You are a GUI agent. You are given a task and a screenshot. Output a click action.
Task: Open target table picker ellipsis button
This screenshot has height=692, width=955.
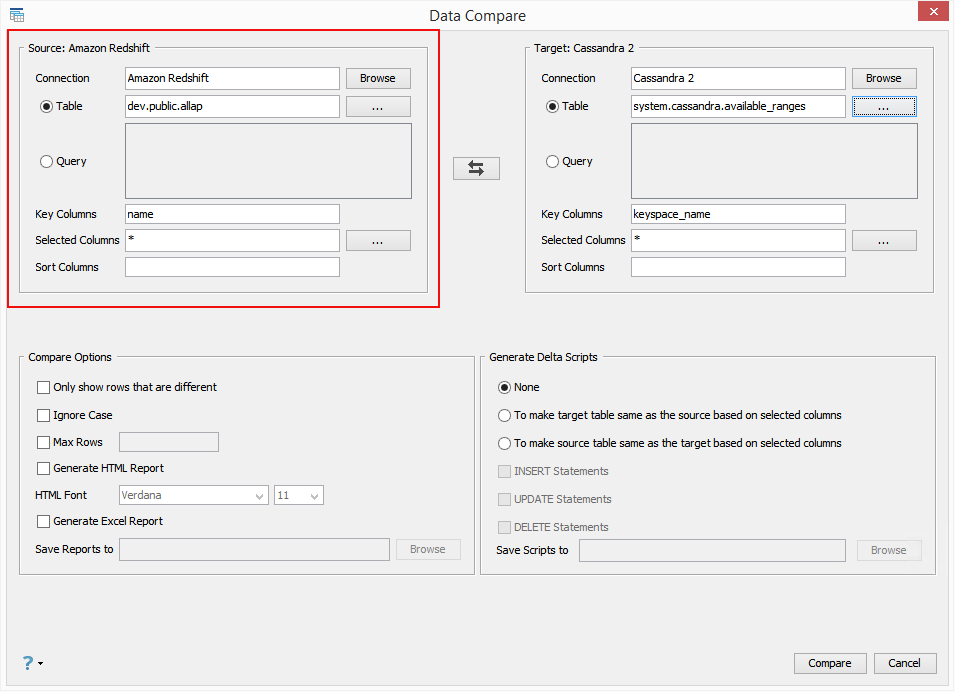[884, 107]
